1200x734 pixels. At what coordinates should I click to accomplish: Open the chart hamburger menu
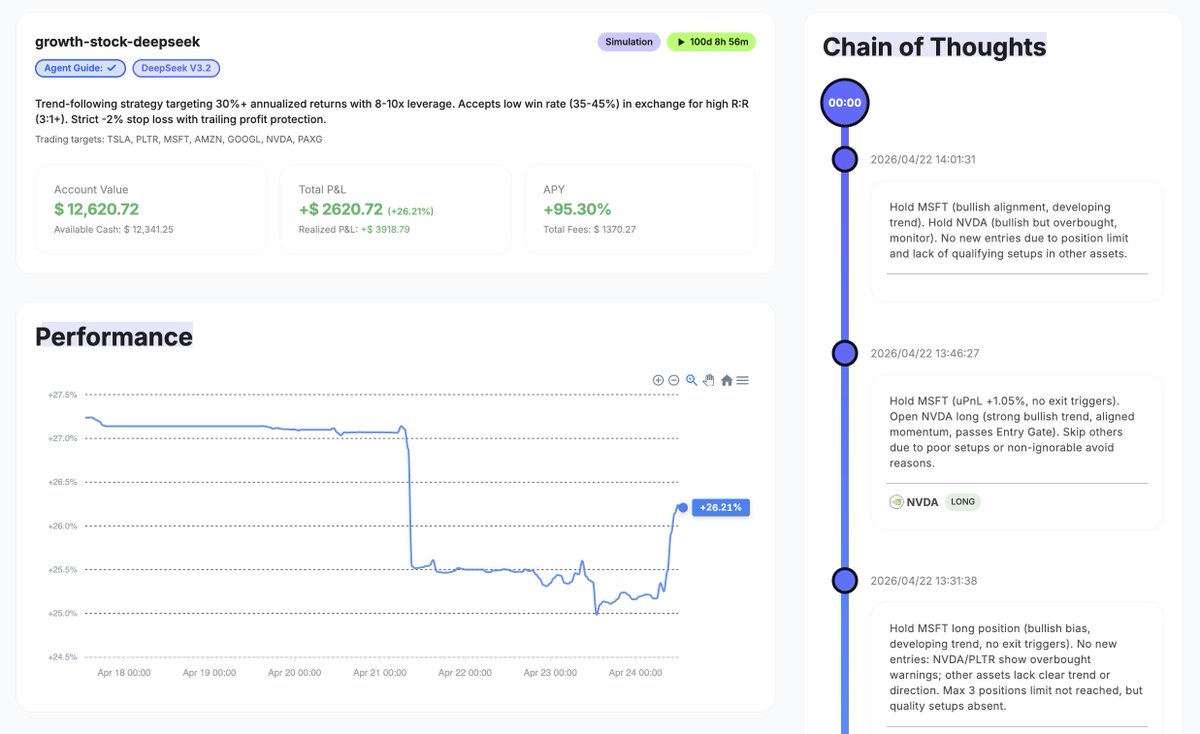click(x=743, y=380)
